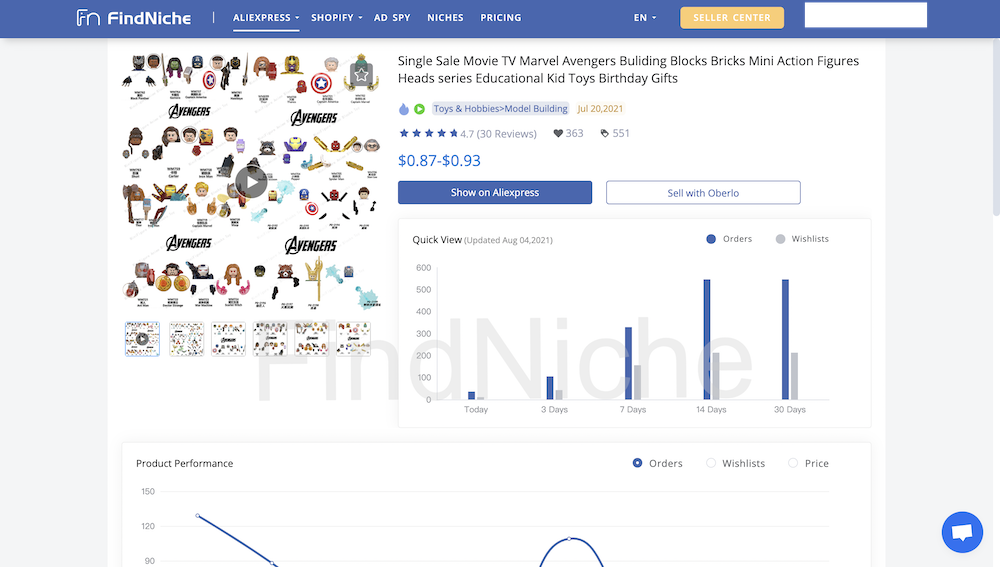Toggle the Wishlists legend in Quick View
Image resolution: width=1000 pixels, height=567 pixels.
(802, 239)
